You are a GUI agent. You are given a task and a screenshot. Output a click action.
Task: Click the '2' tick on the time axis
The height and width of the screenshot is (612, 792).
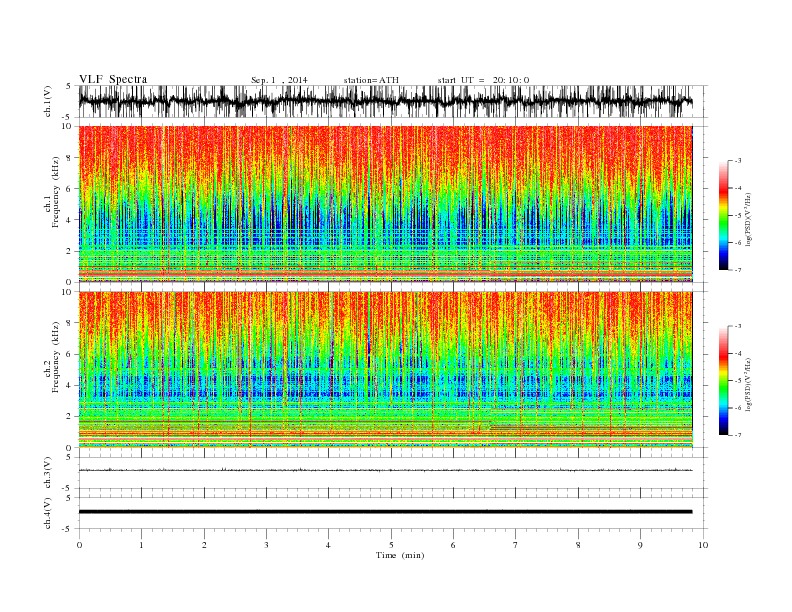(x=204, y=545)
